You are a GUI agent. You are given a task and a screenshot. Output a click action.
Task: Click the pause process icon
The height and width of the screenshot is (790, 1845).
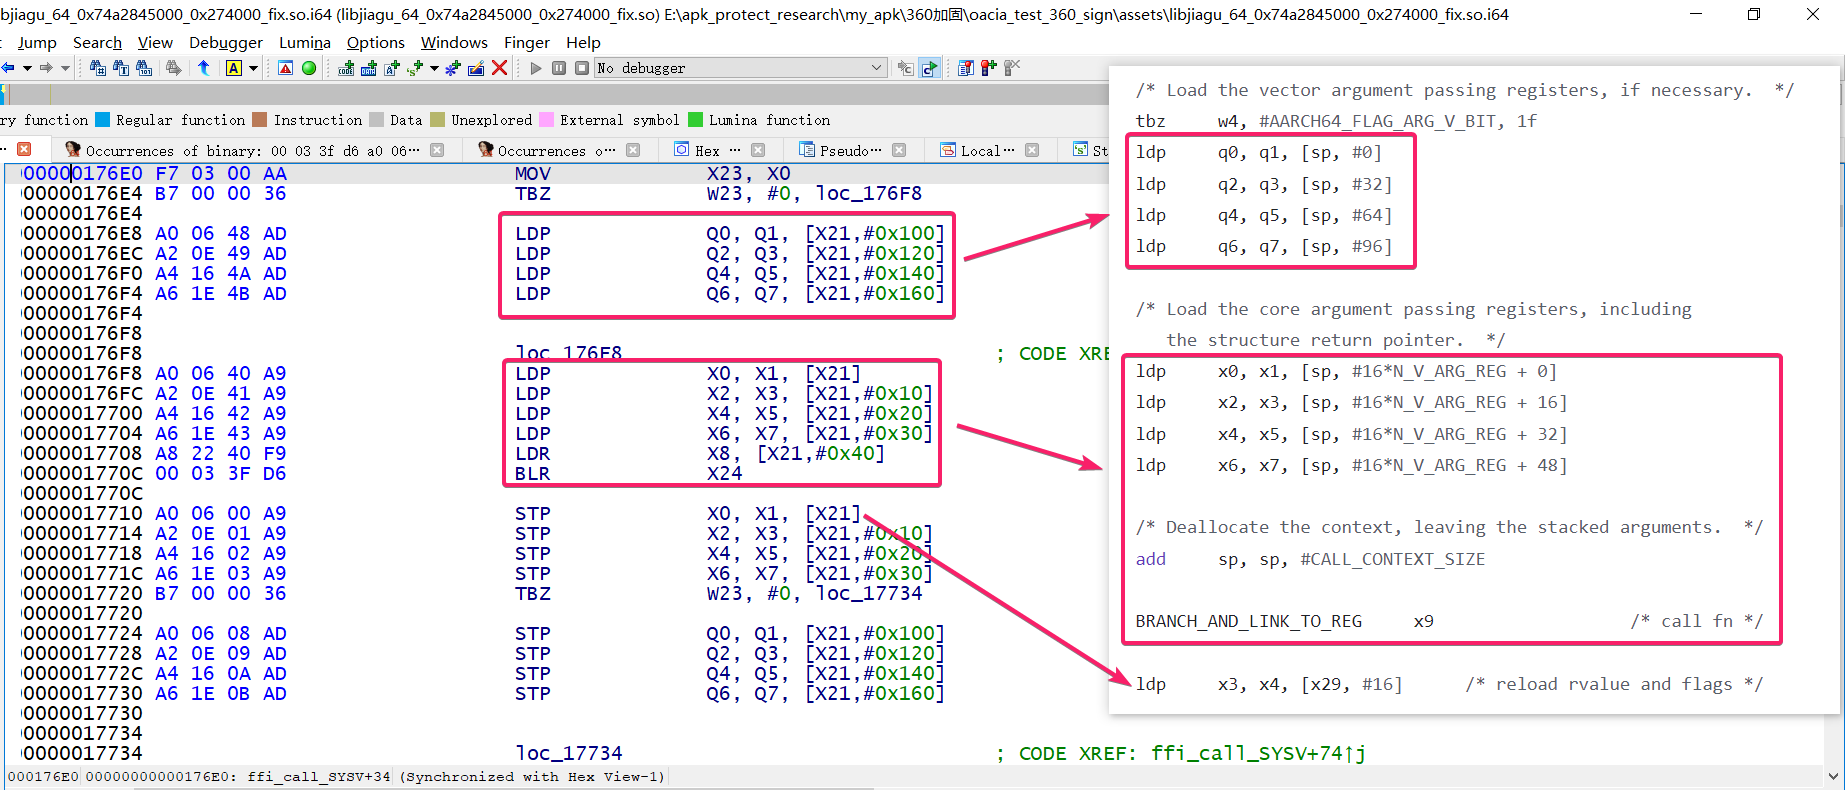coord(559,68)
